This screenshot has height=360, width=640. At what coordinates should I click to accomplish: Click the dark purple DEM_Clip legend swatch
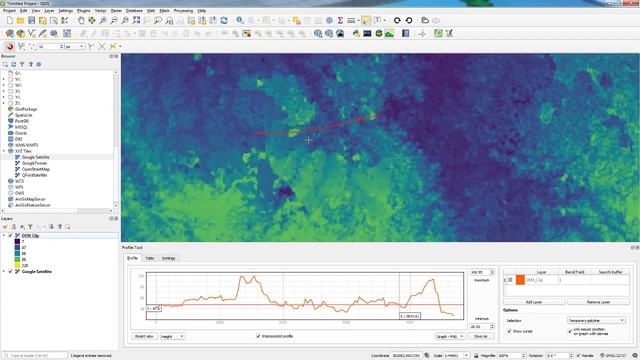(17, 242)
